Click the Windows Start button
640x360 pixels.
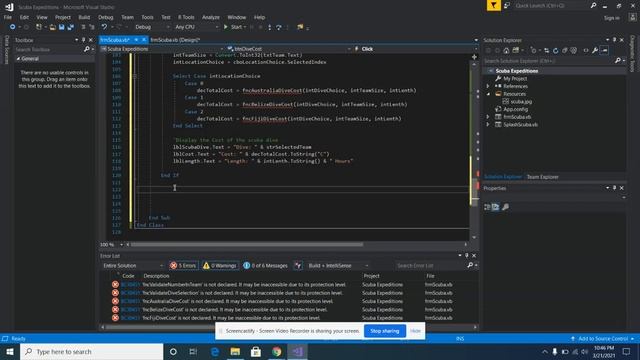(10, 351)
